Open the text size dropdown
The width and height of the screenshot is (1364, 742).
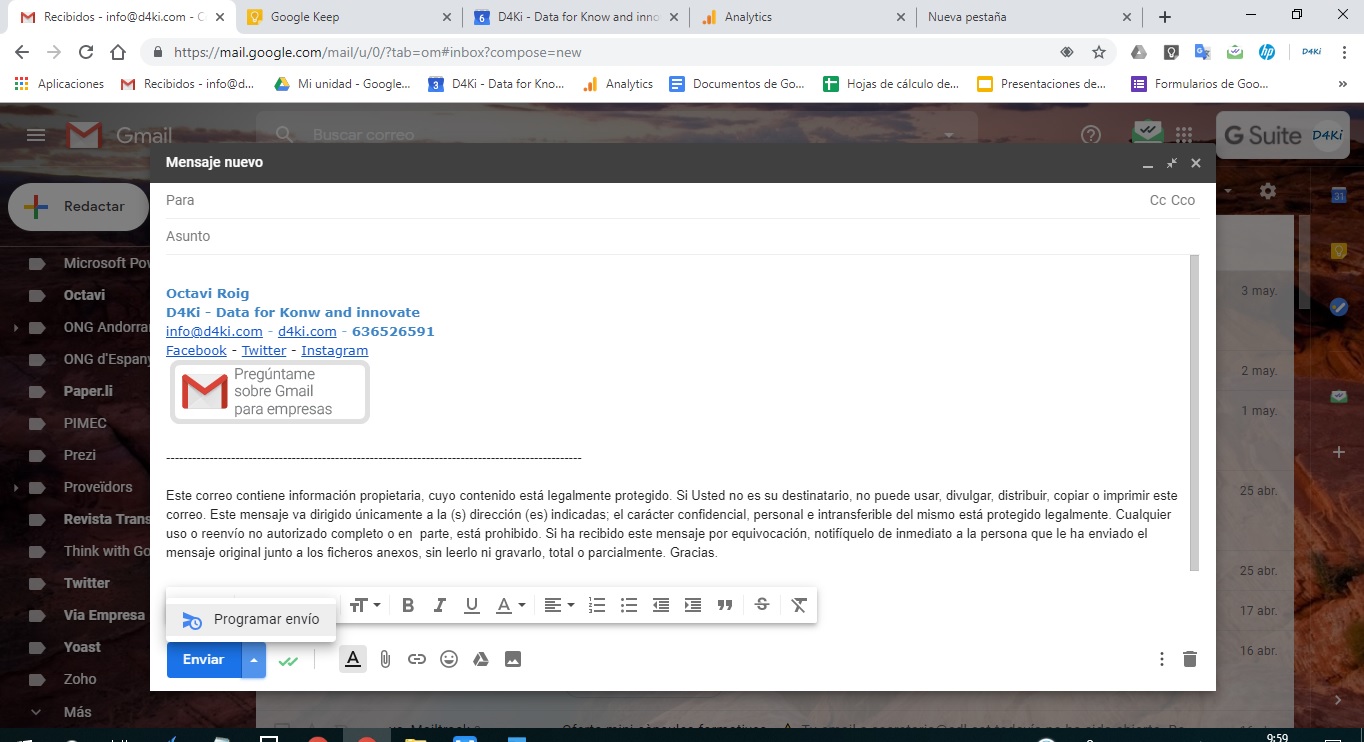click(x=364, y=605)
